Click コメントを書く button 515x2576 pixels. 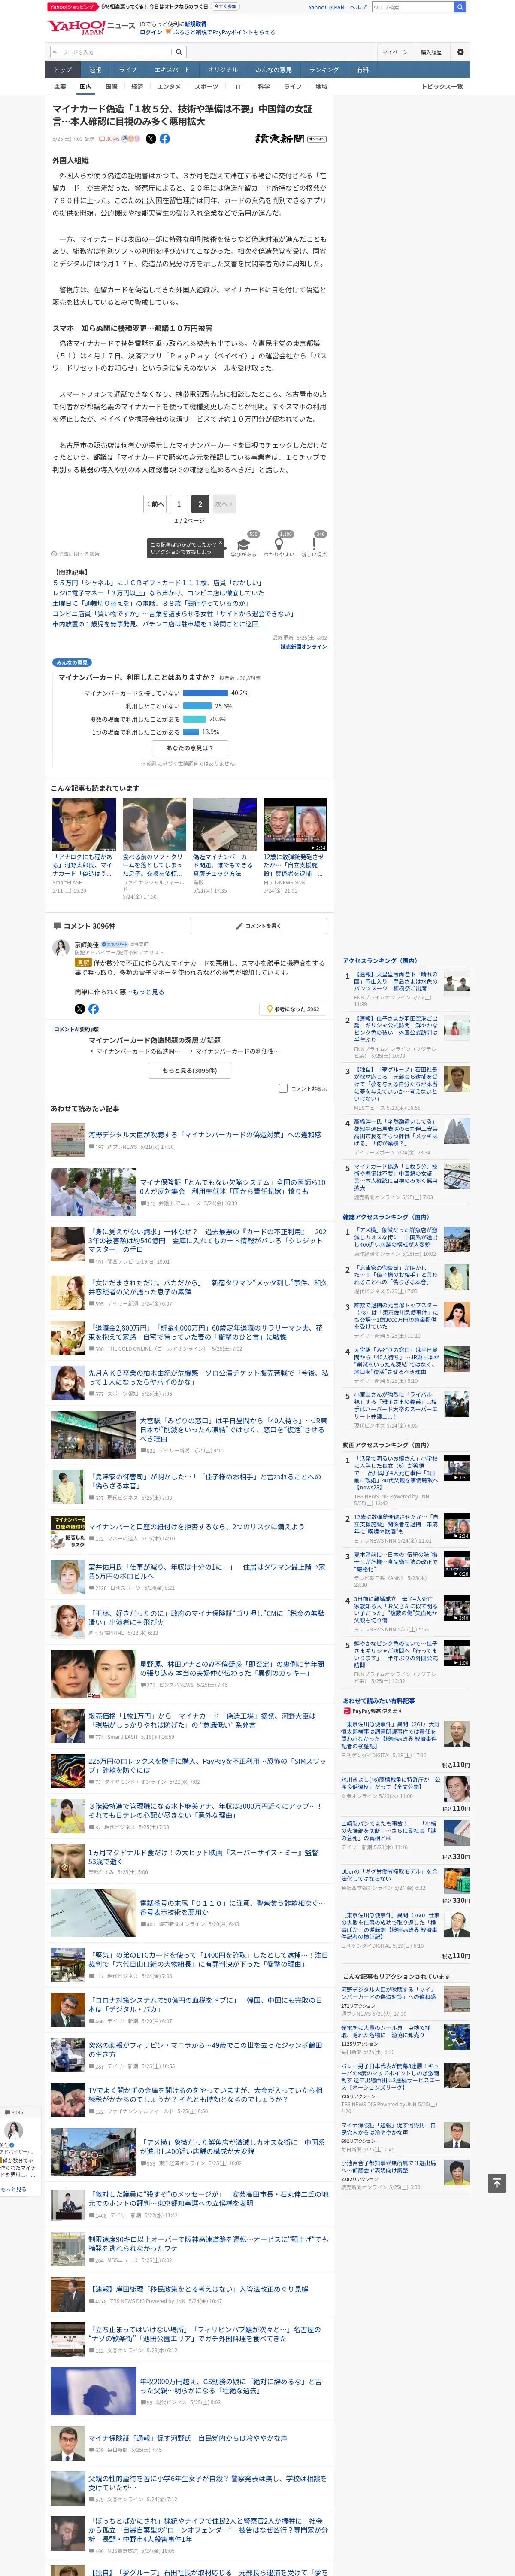258,926
